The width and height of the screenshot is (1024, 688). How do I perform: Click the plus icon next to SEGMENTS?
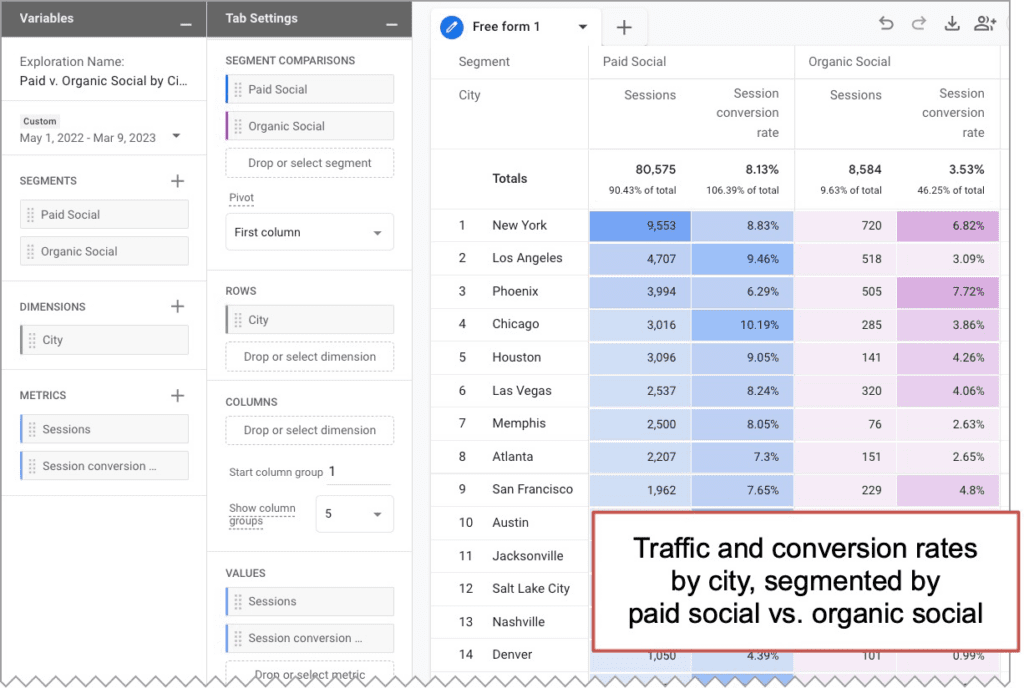pos(178,181)
